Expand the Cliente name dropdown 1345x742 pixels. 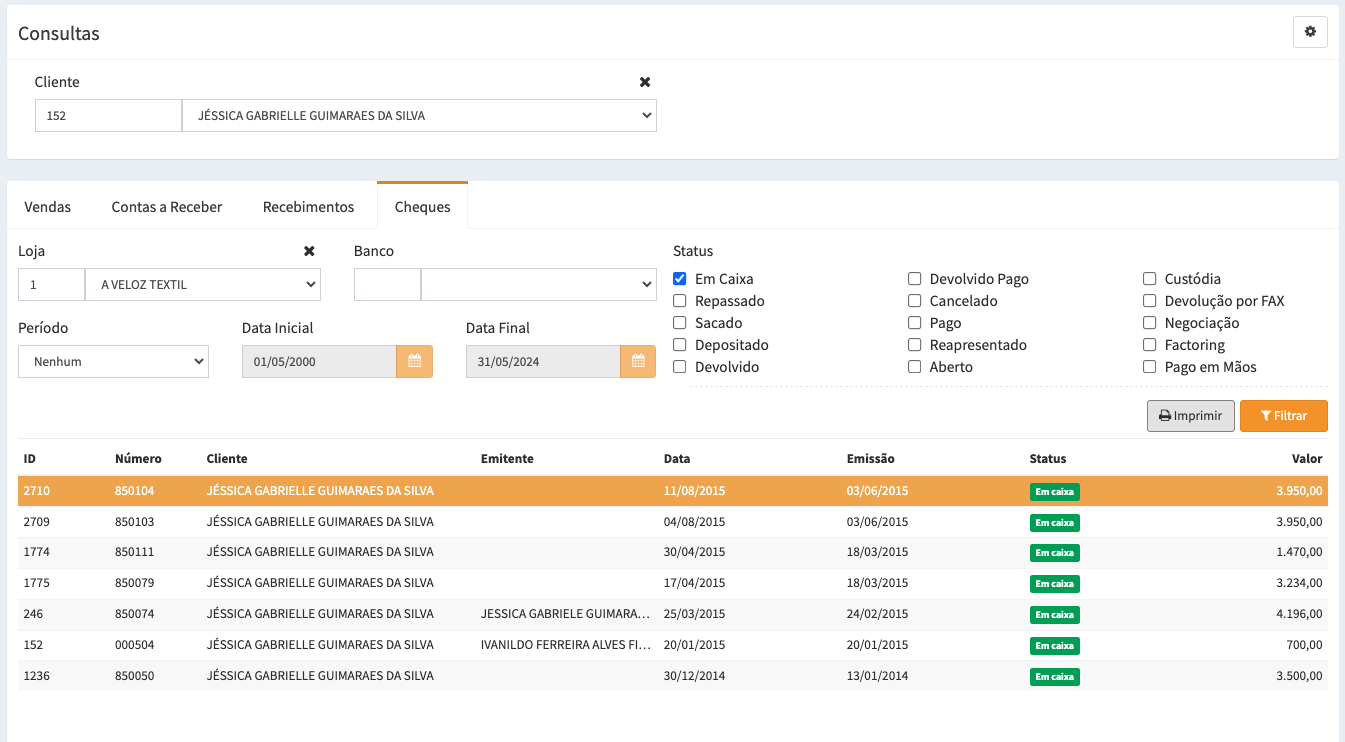[x=418, y=116]
